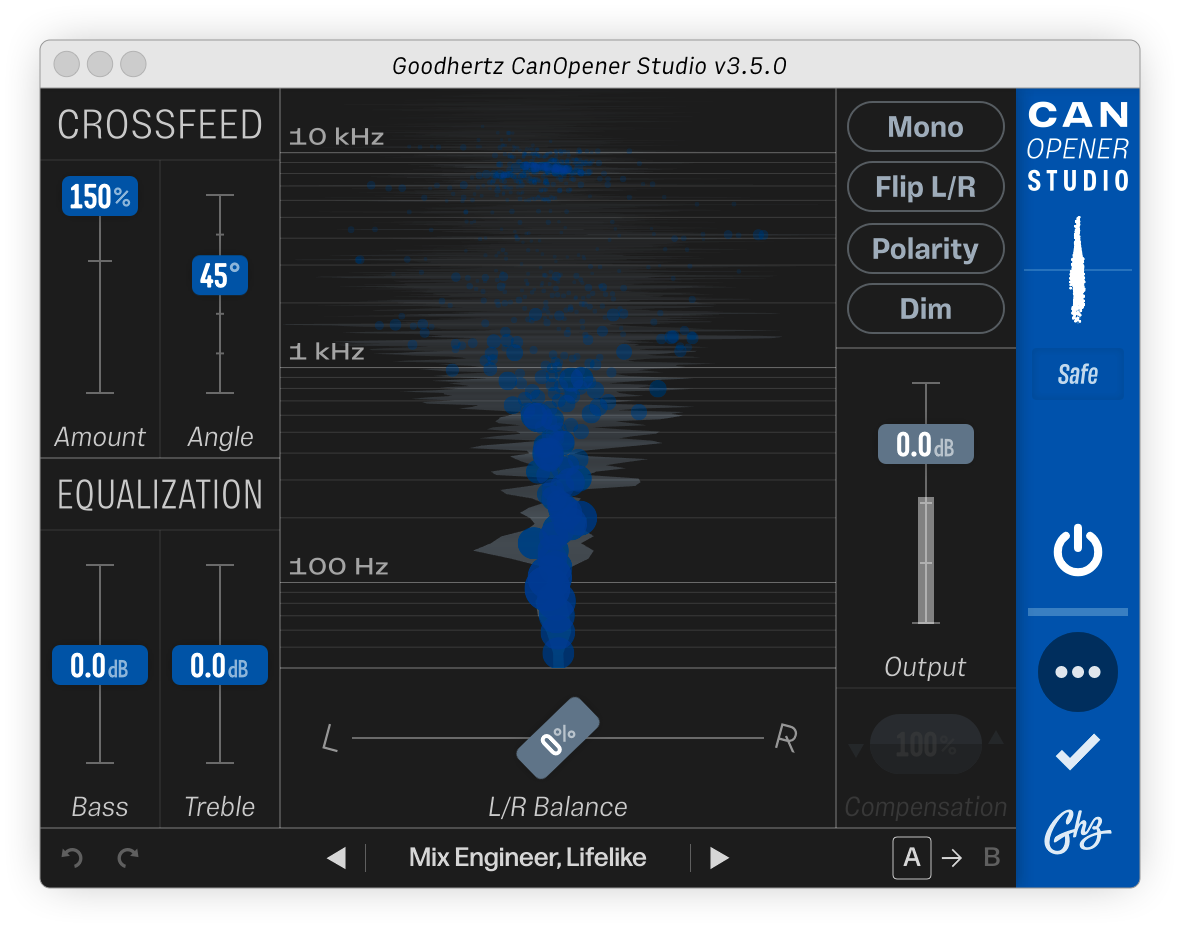This screenshot has height=928, width=1180.
Task: Click the Crossfeed Angle 45° slider handle
Action: pos(220,275)
